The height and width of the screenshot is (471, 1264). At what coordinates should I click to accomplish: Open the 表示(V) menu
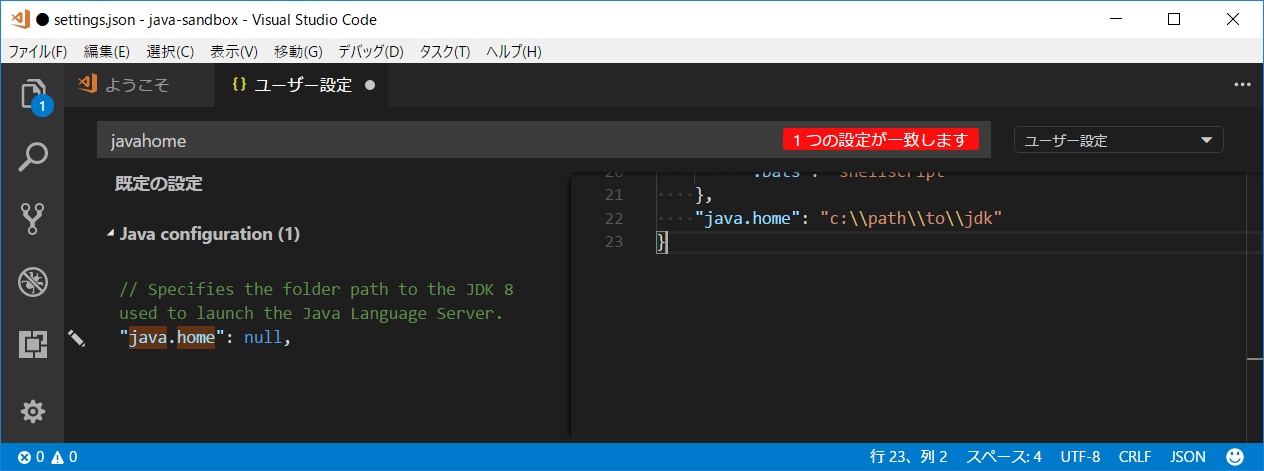[234, 51]
